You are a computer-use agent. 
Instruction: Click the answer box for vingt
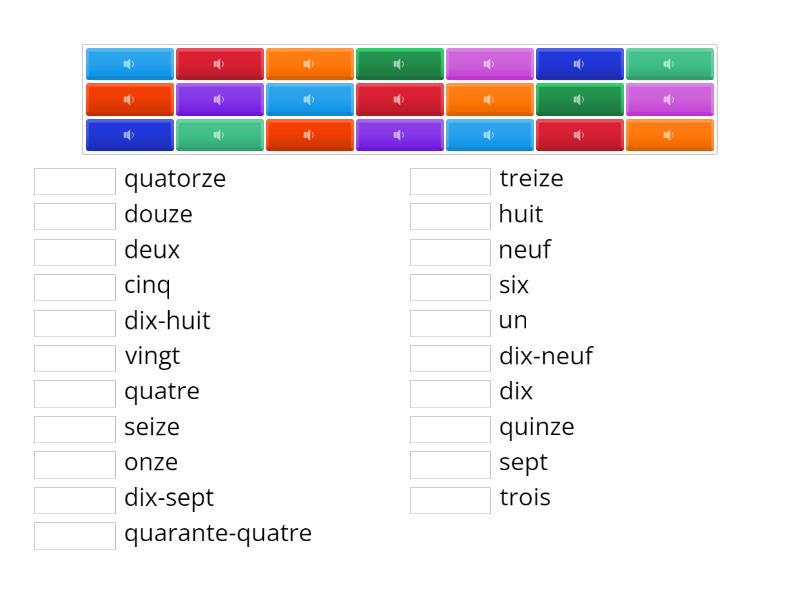click(x=74, y=358)
